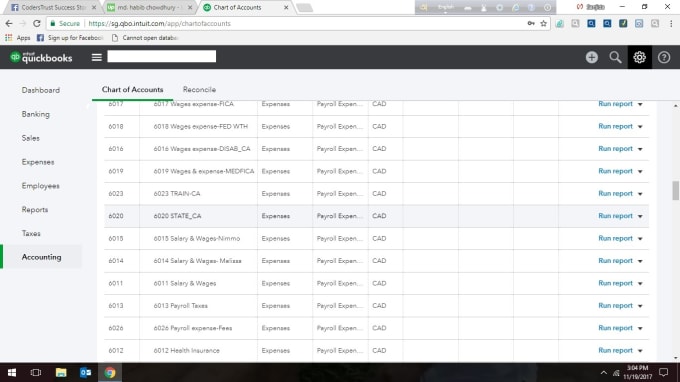
Task: Select the 6014 Salary & Wages- Melissa name
Action: click(197, 261)
